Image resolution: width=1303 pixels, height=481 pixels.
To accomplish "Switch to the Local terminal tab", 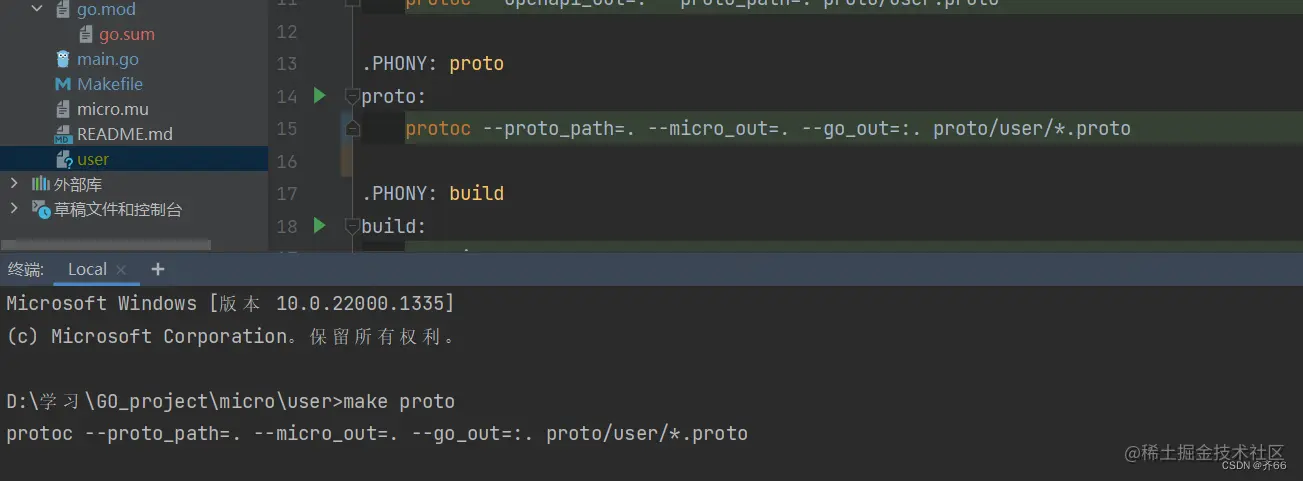I will click(x=87, y=269).
